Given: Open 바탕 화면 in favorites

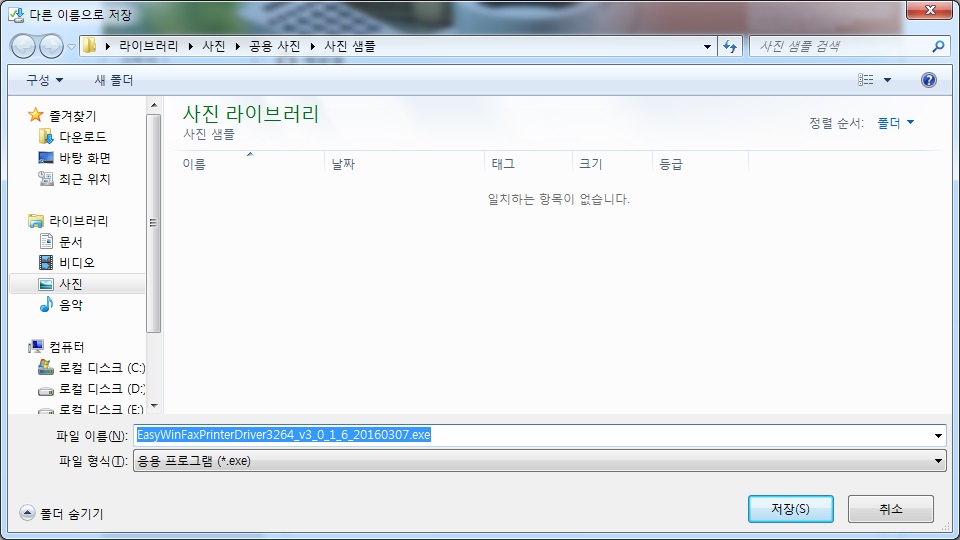Looking at the screenshot, I should click(84, 158).
